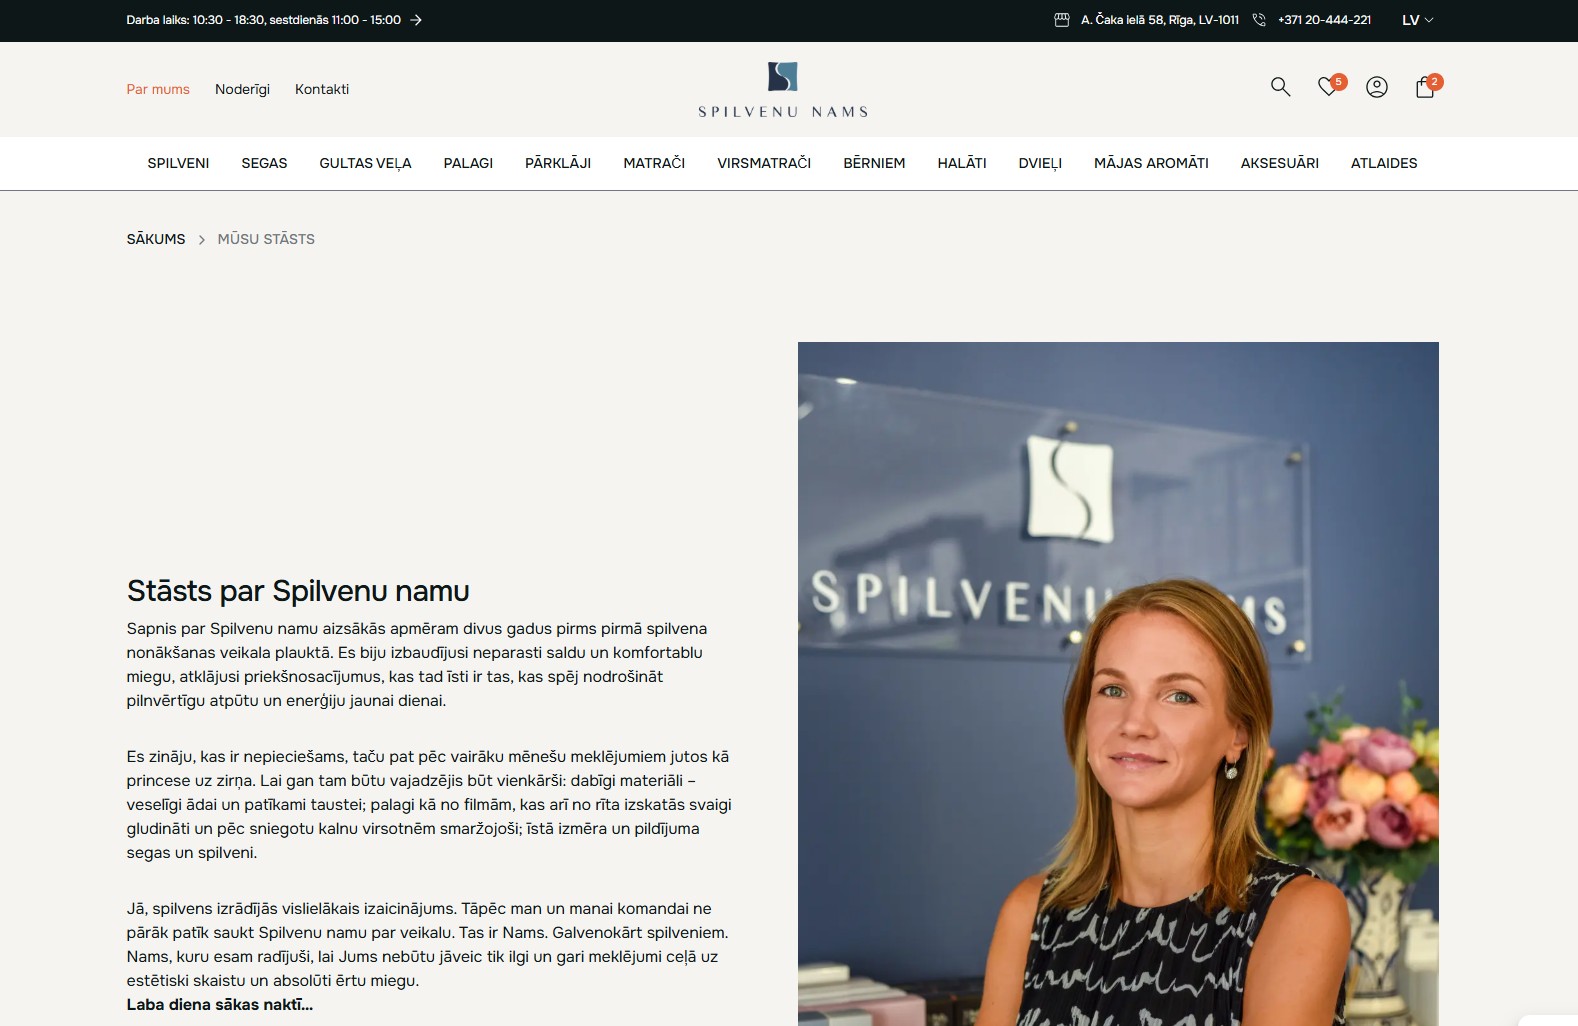This screenshot has width=1578, height=1026.
Task: Click the Par mums link
Action: pos(158,89)
